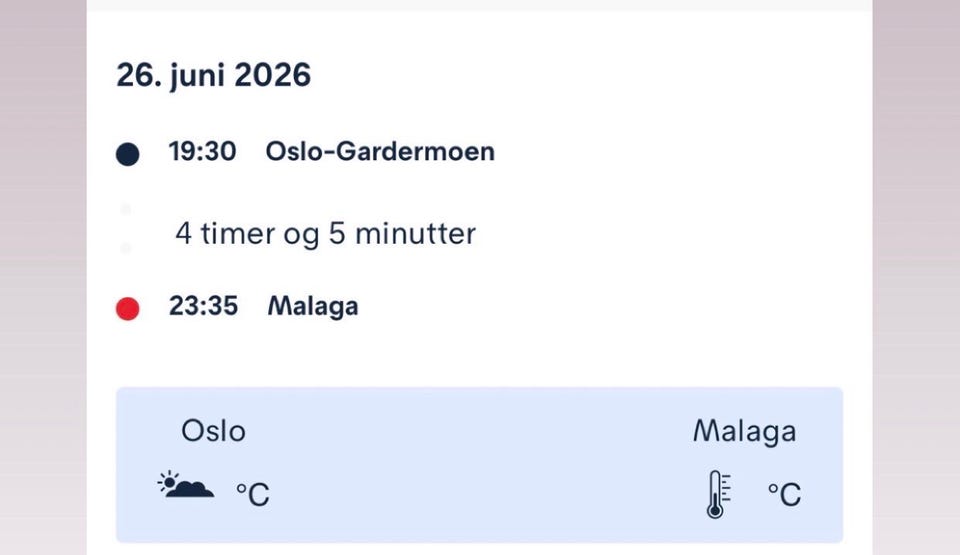Click the Oslo partly cloudy weather icon
This screenshot has width=960, height=555.
click(186, 486)
